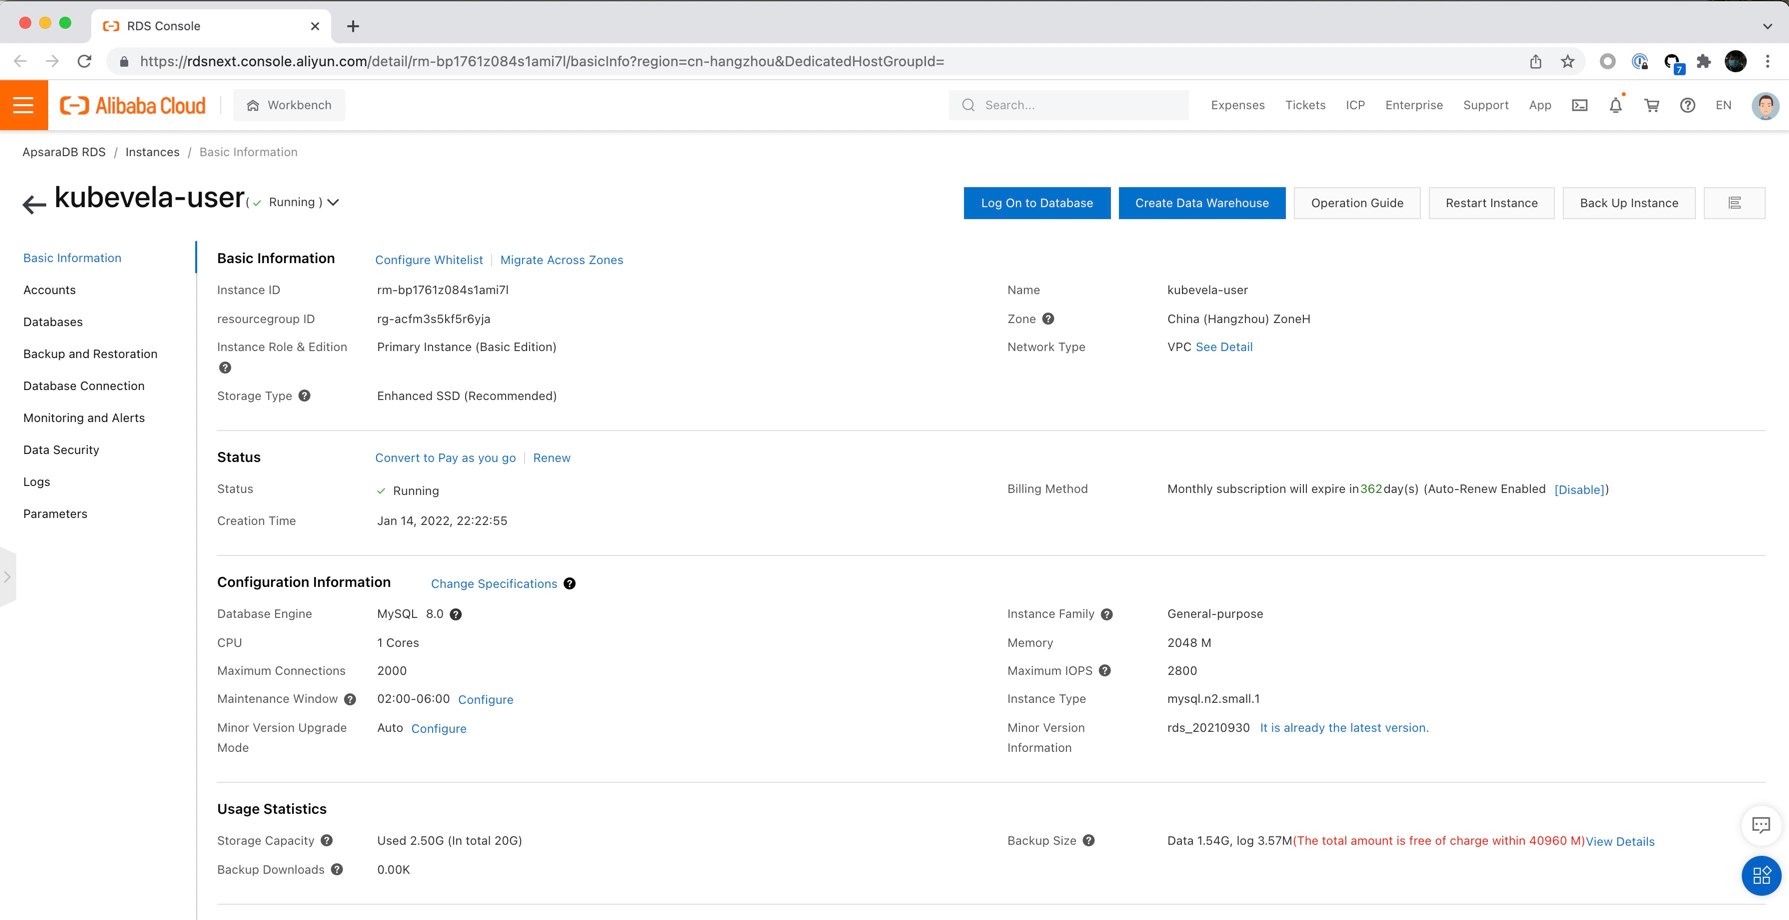Open the Configure Whitelist link
Image resolution: width=1789 pixels, height=920 pixels.
click(428, 260)
